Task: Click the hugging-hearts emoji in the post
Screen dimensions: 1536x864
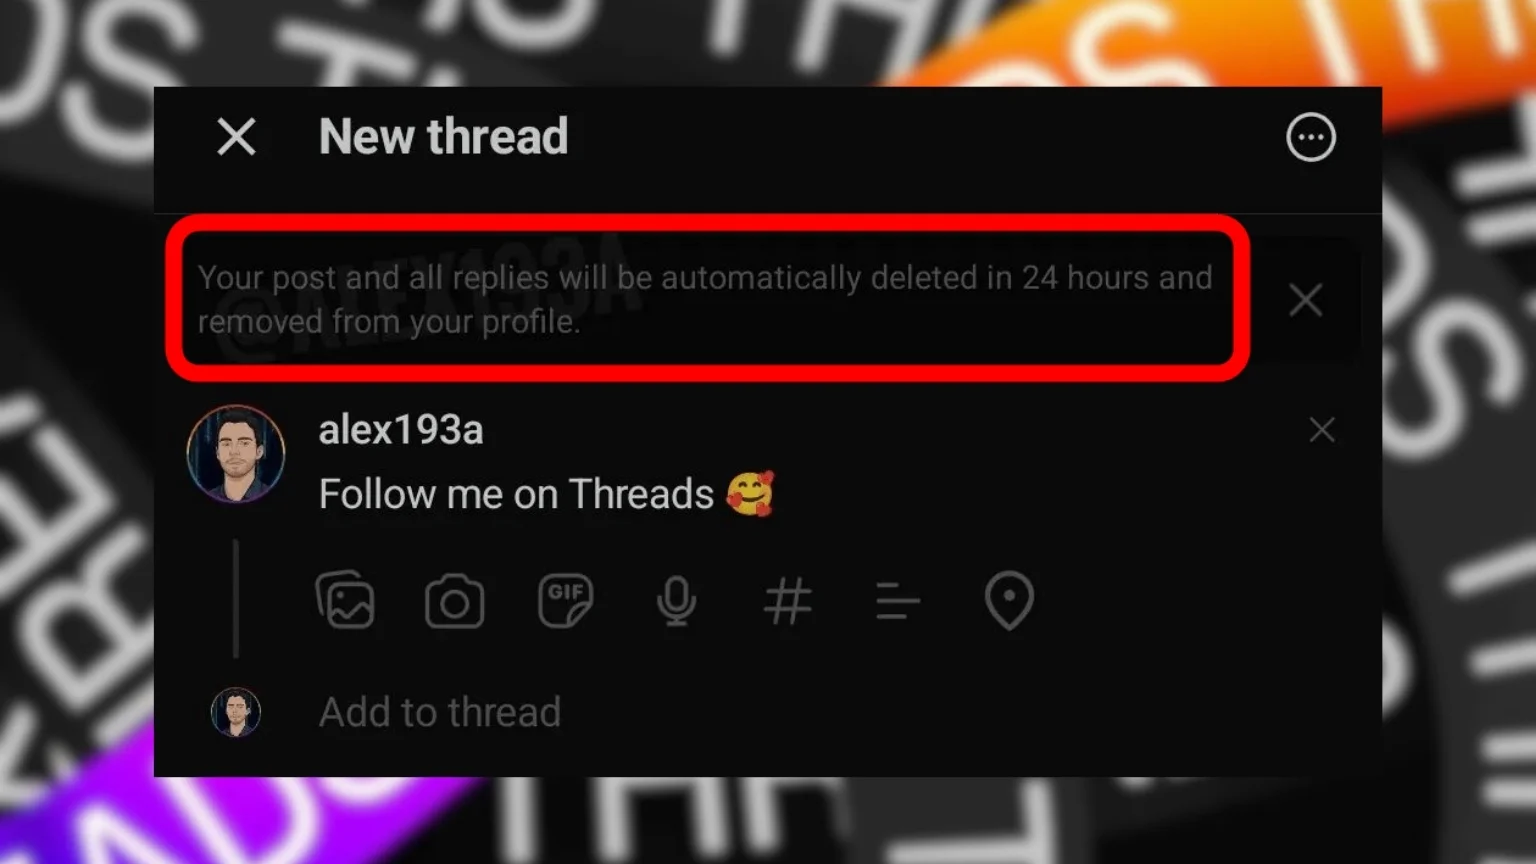Action: 750,494
